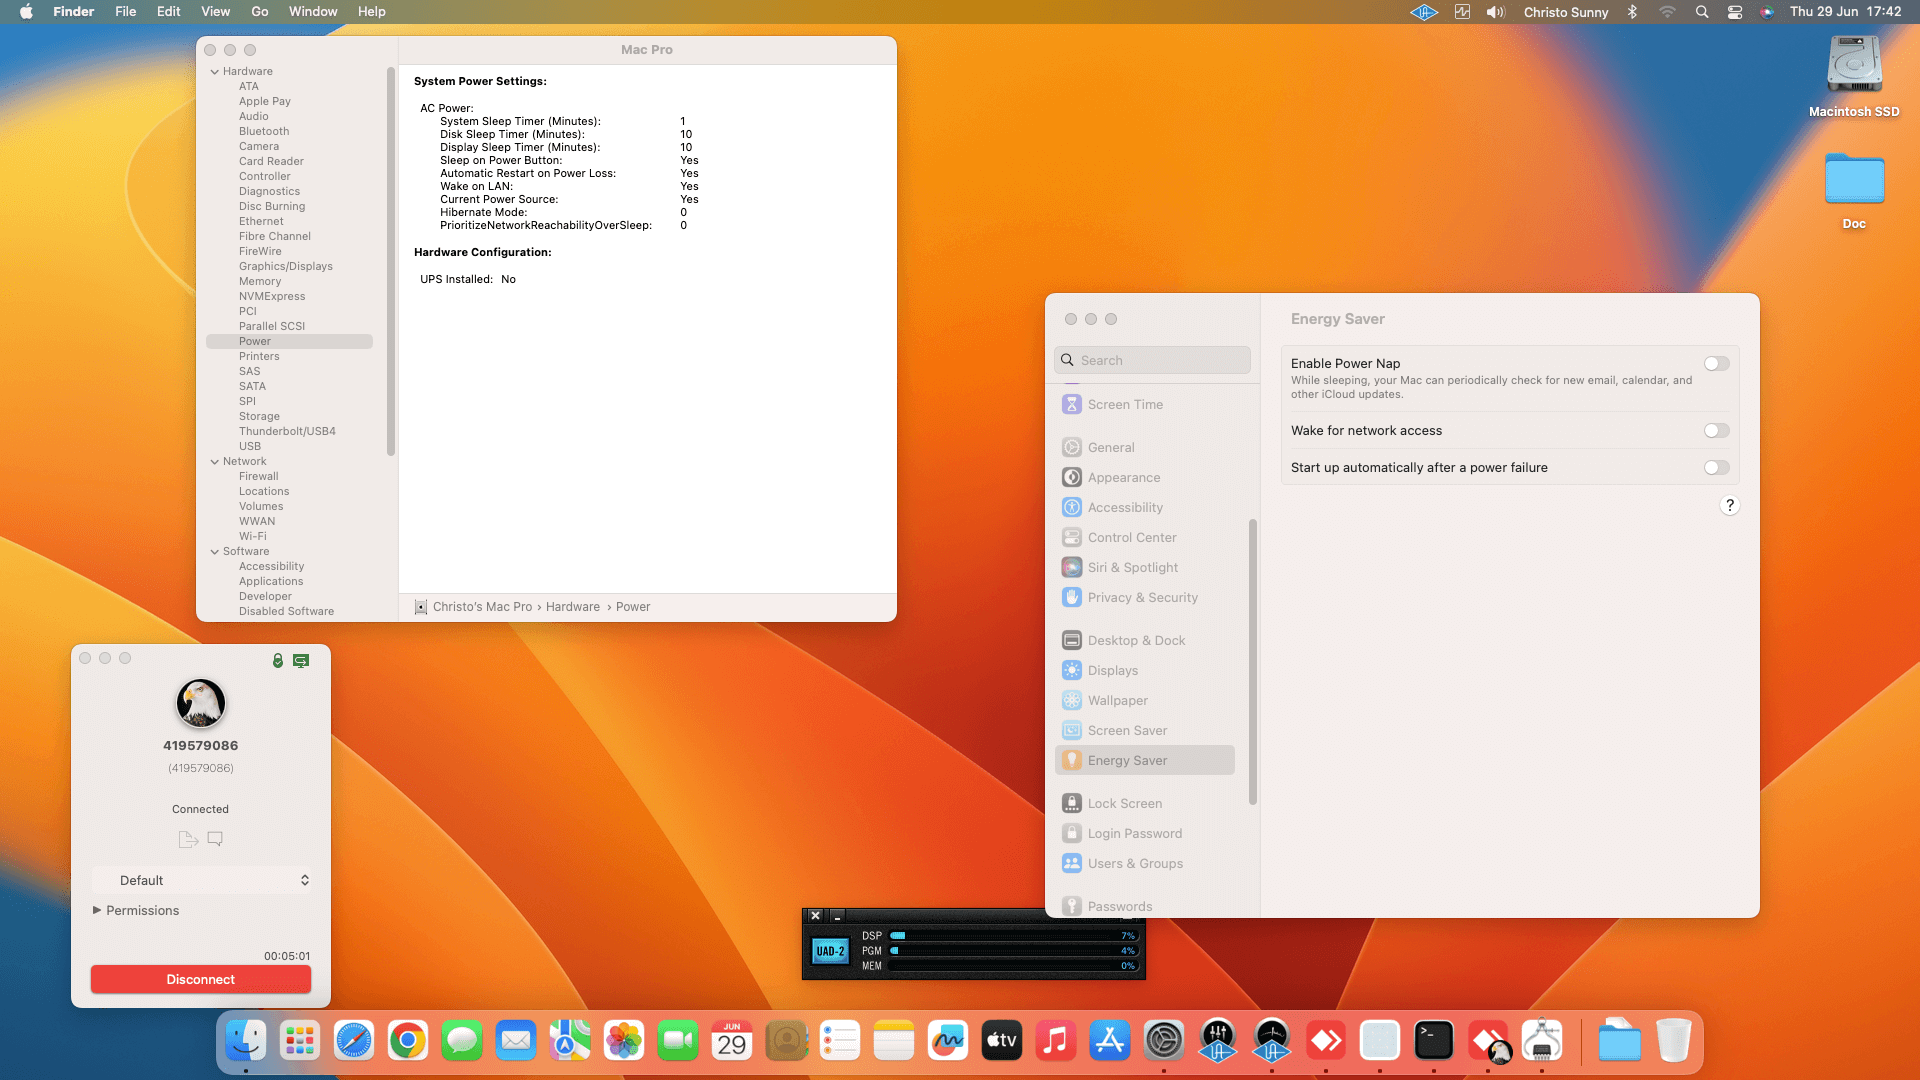Click the green lock security icon
Image resolution: width=1920 pixels, height=1080 pixels.
(x=278, y=660)
